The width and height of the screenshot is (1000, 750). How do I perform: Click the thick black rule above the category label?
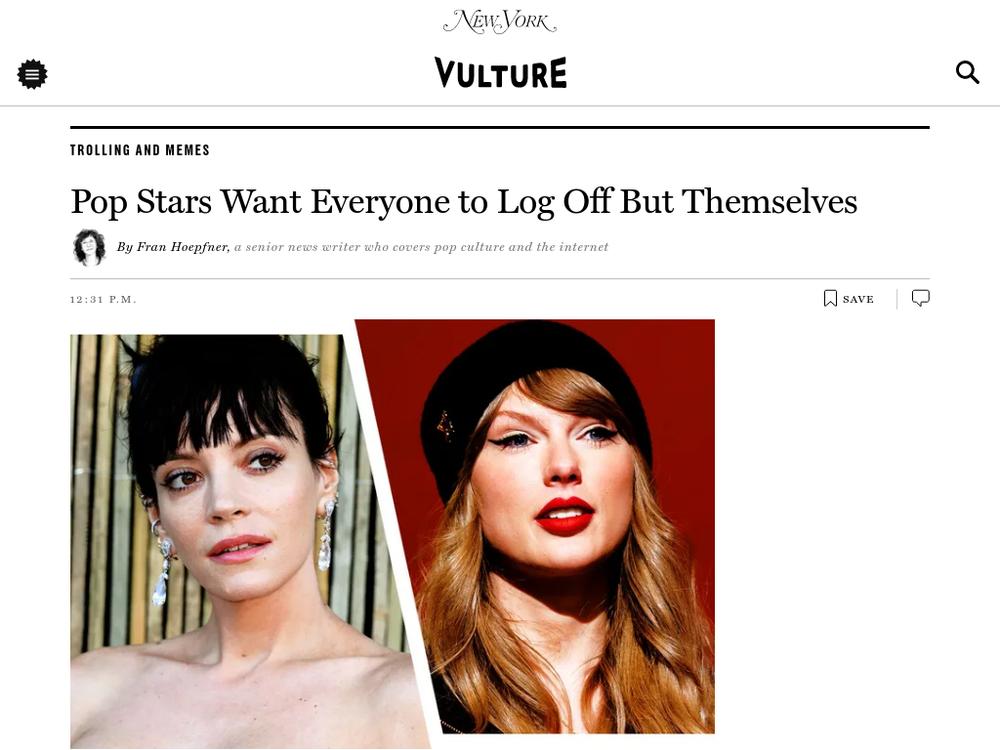click(500, 128)
